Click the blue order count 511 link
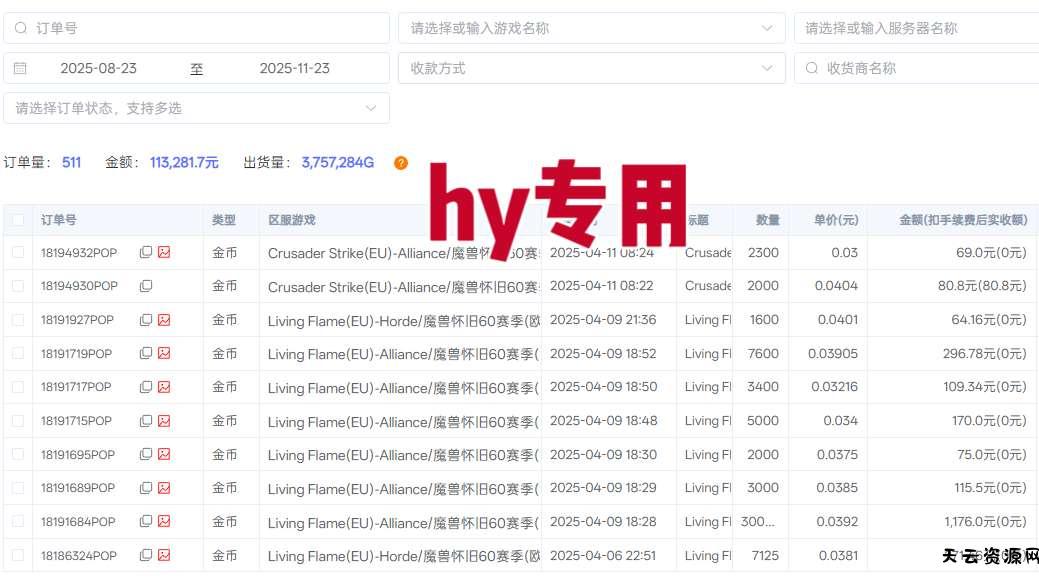This screenshot has height=581, width=1039. click(70, 162)
